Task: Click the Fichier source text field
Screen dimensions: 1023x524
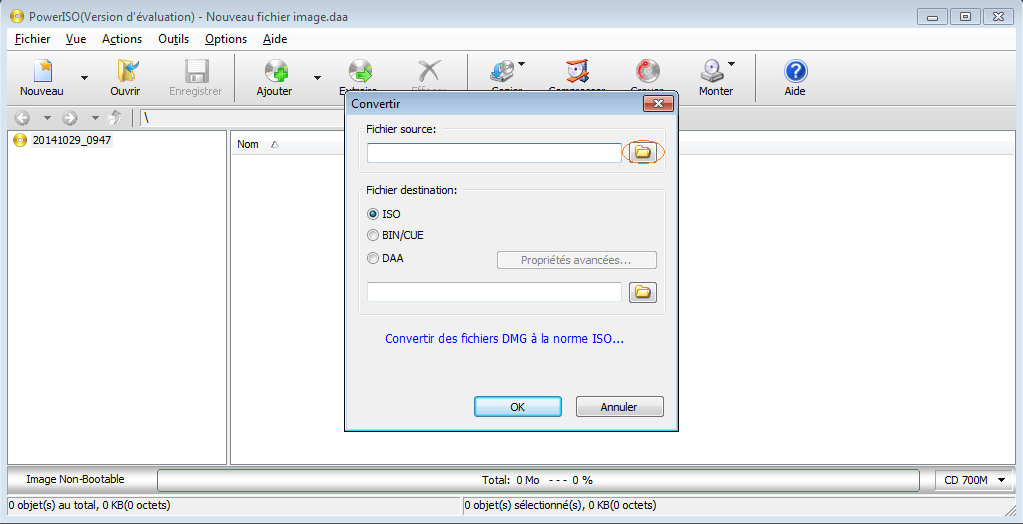Action: pyautogui.click(x=494, y=153)
